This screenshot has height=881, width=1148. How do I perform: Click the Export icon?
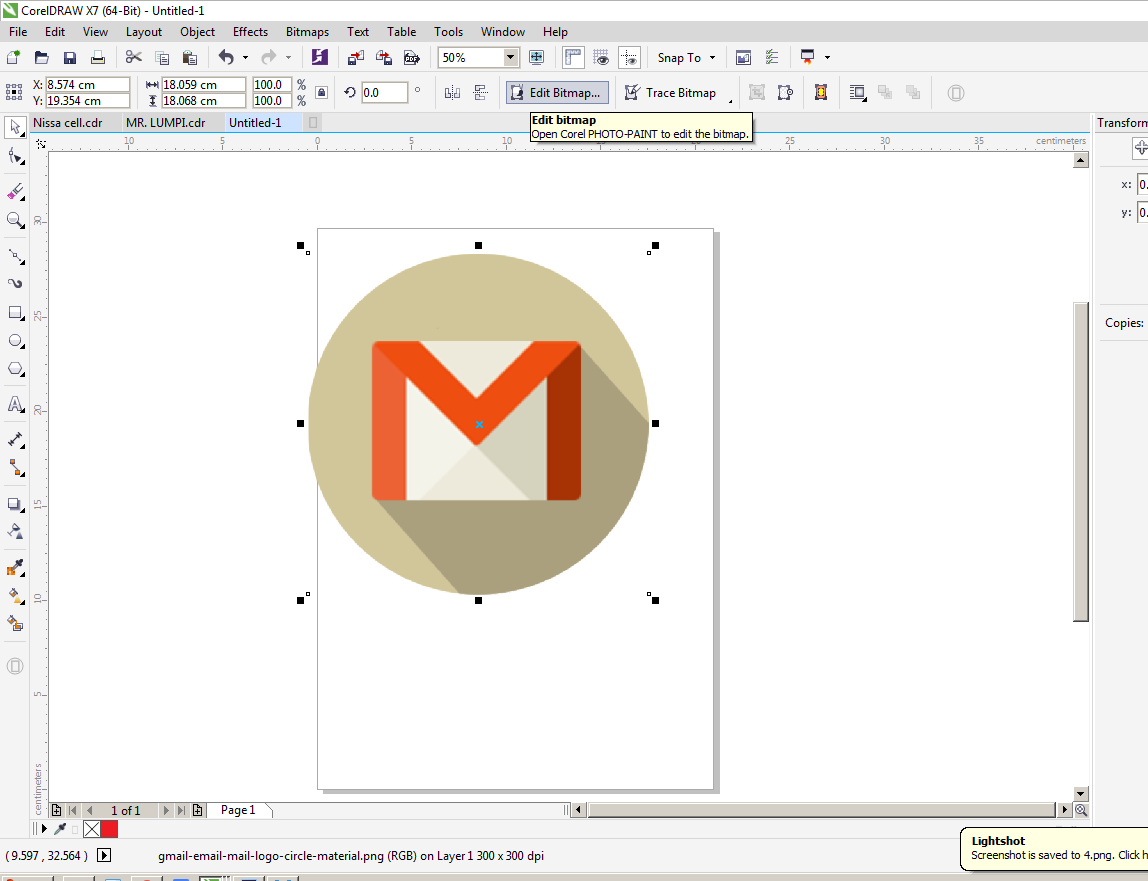[x=384, y=57]
